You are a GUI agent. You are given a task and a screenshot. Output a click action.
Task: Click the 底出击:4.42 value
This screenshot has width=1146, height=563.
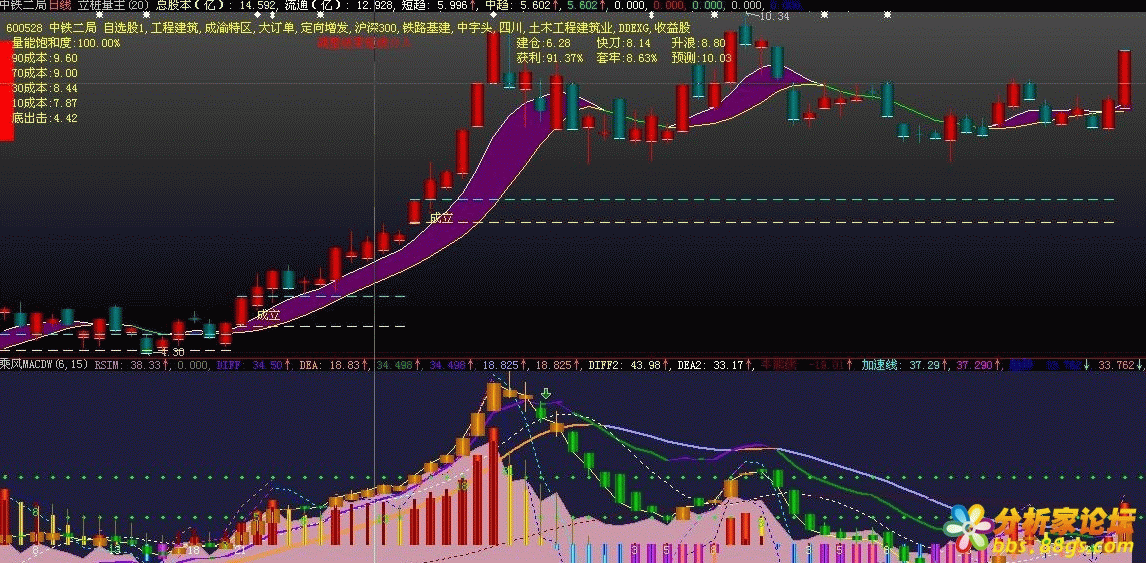point(45,118)
